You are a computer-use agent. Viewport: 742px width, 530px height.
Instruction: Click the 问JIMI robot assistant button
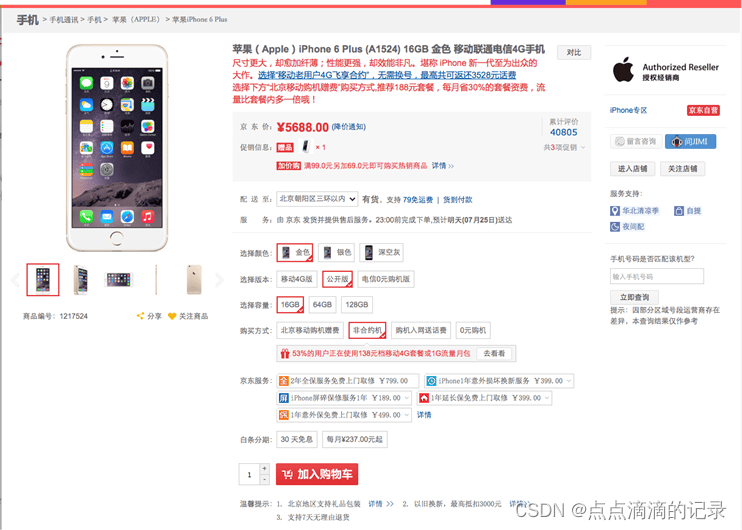point(690,141)
